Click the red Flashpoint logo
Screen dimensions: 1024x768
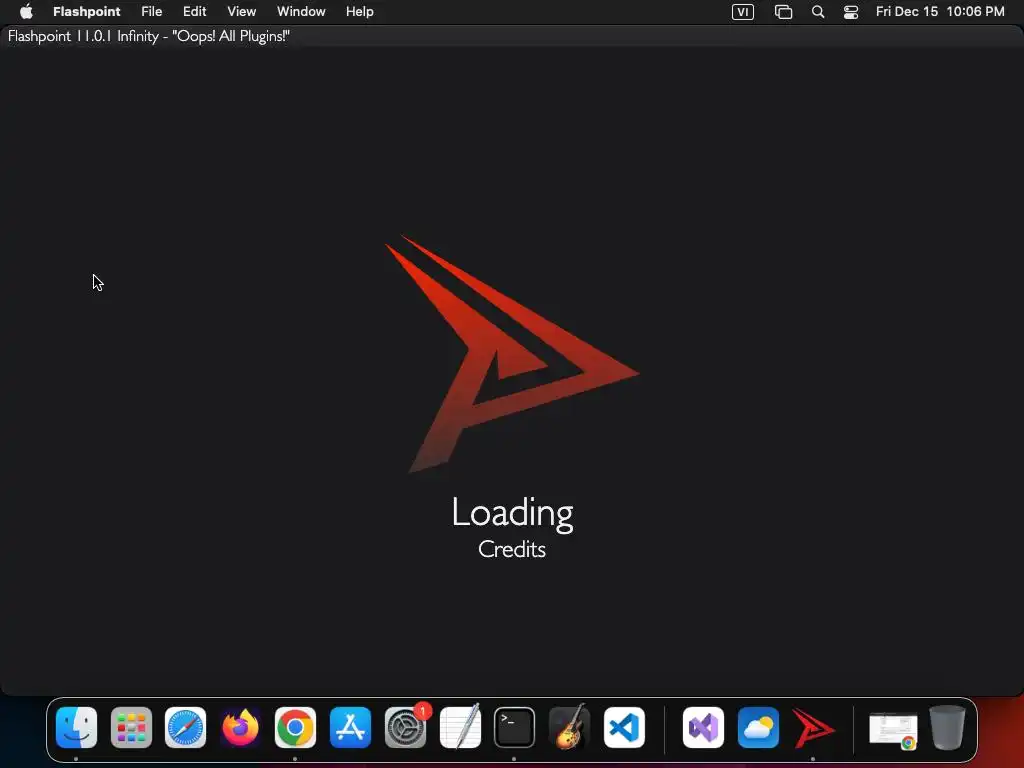[511, 354]
